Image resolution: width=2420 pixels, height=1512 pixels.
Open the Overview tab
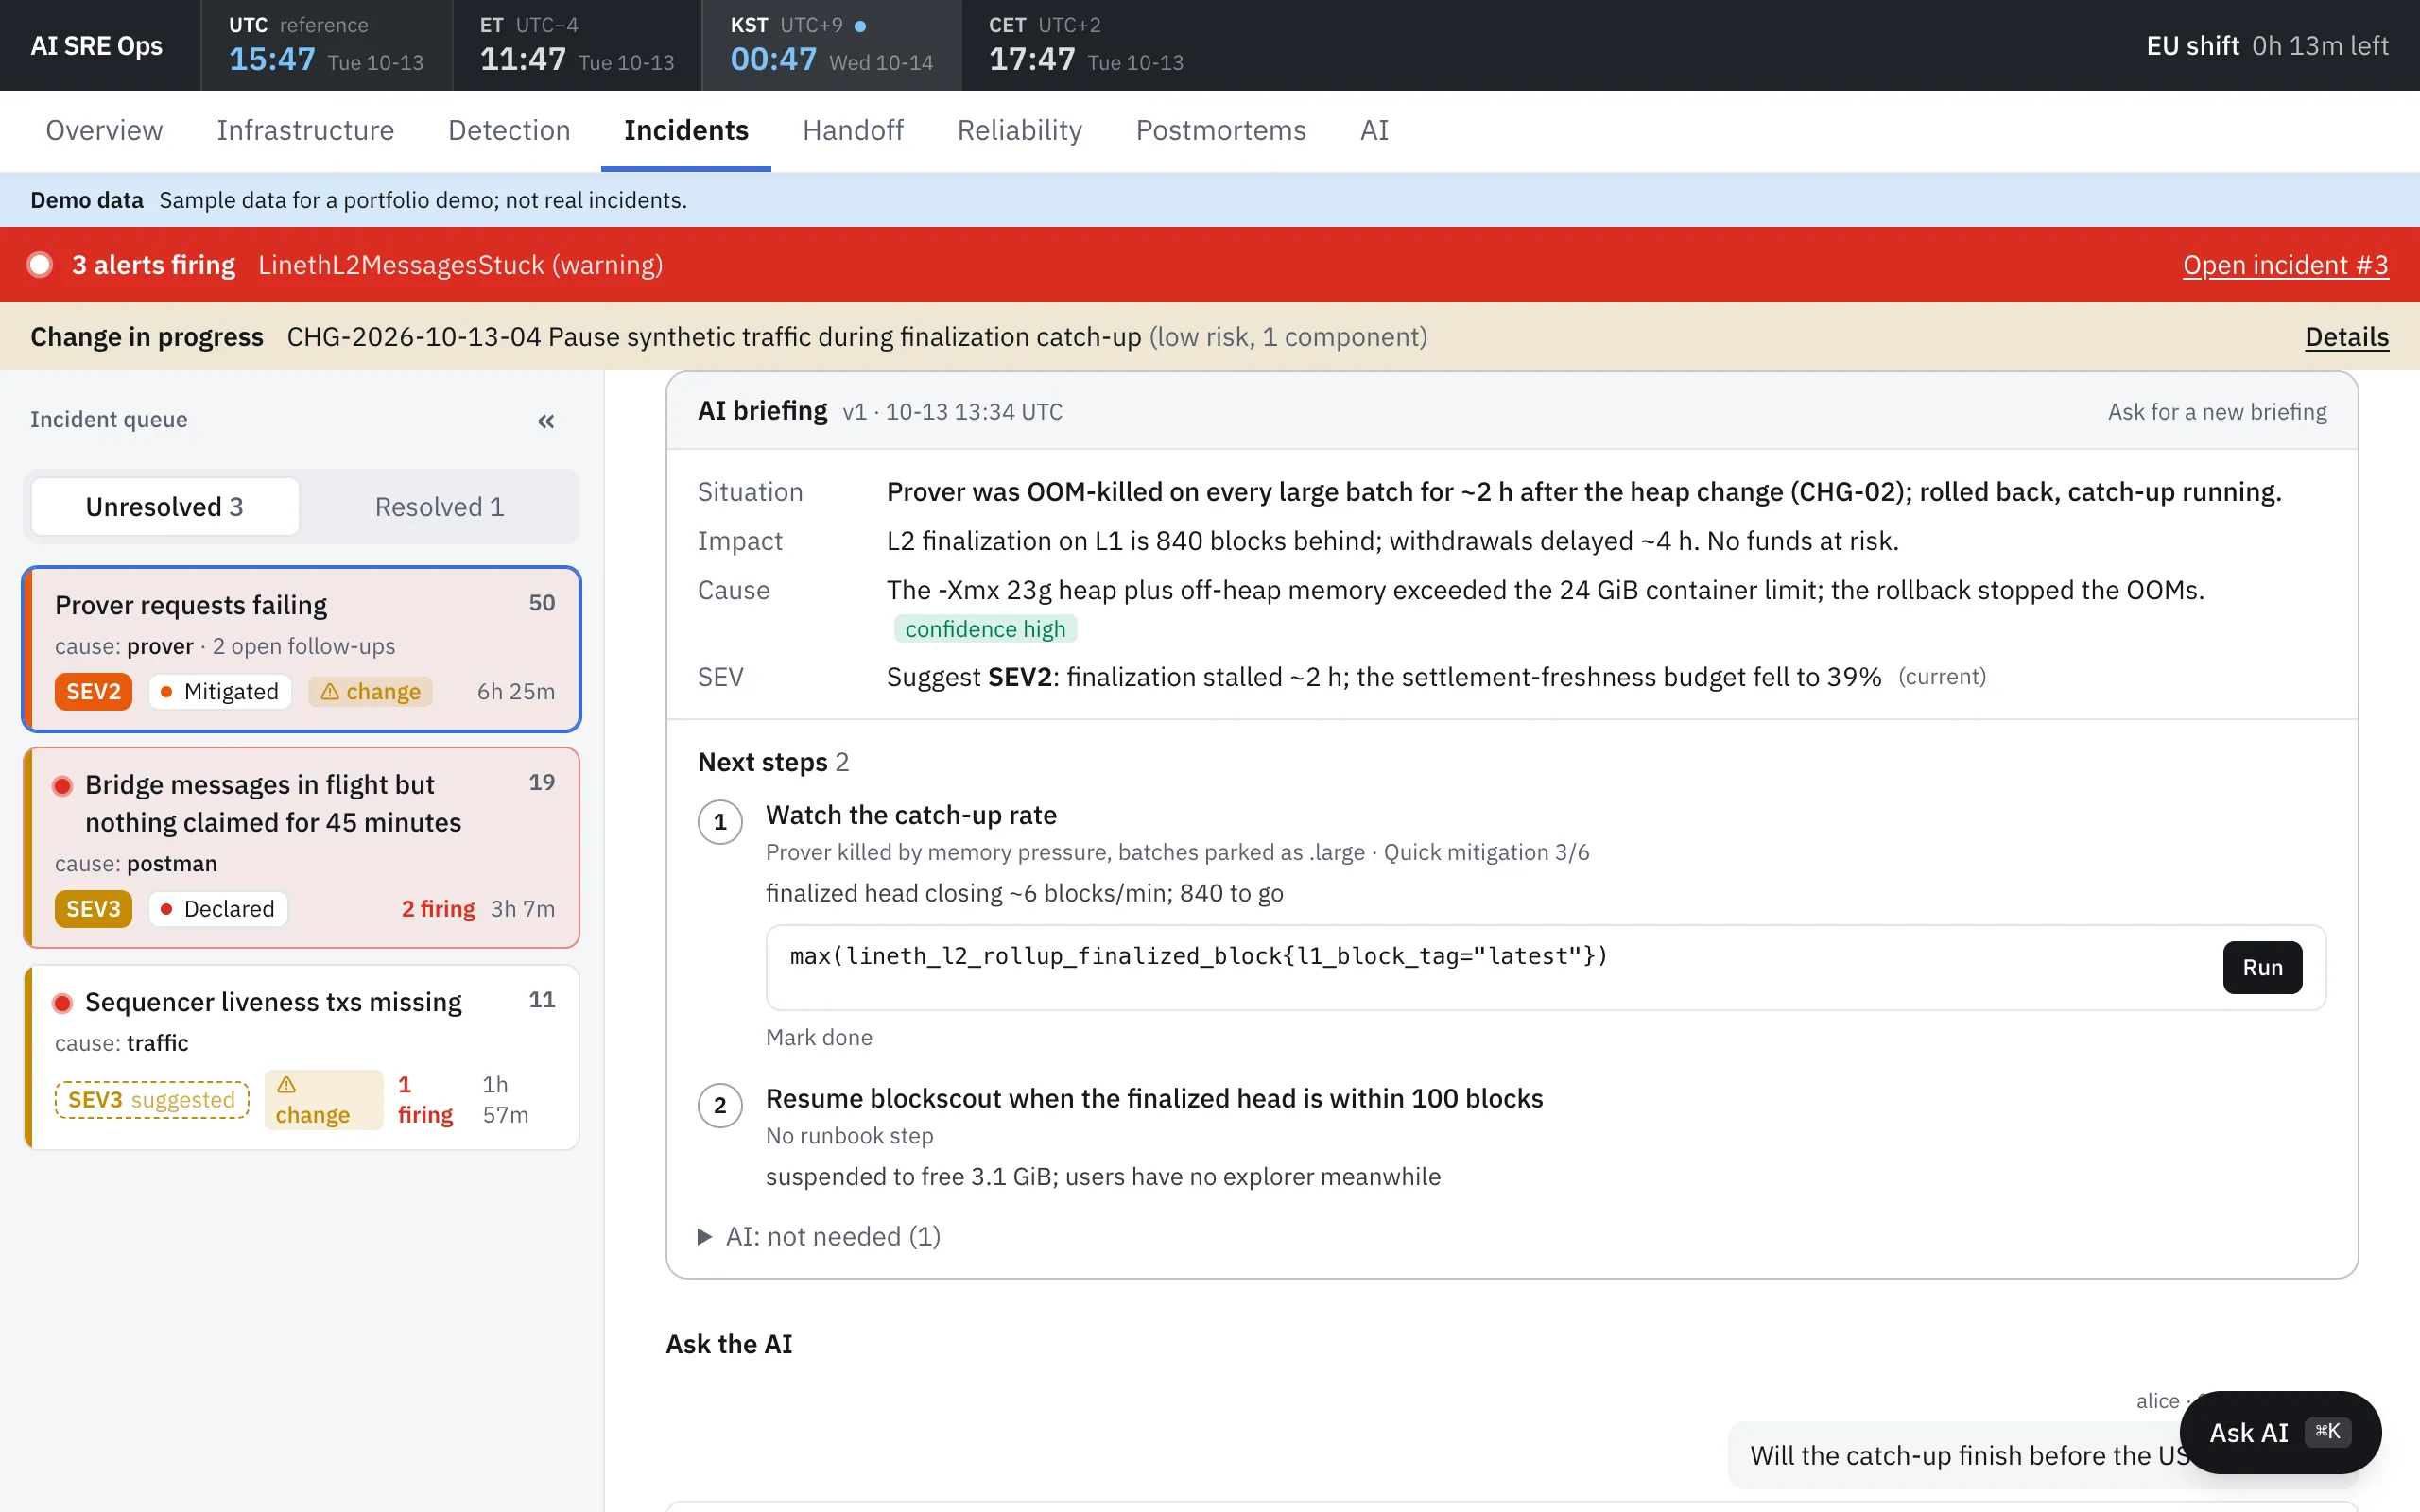[x=104, y=130]
